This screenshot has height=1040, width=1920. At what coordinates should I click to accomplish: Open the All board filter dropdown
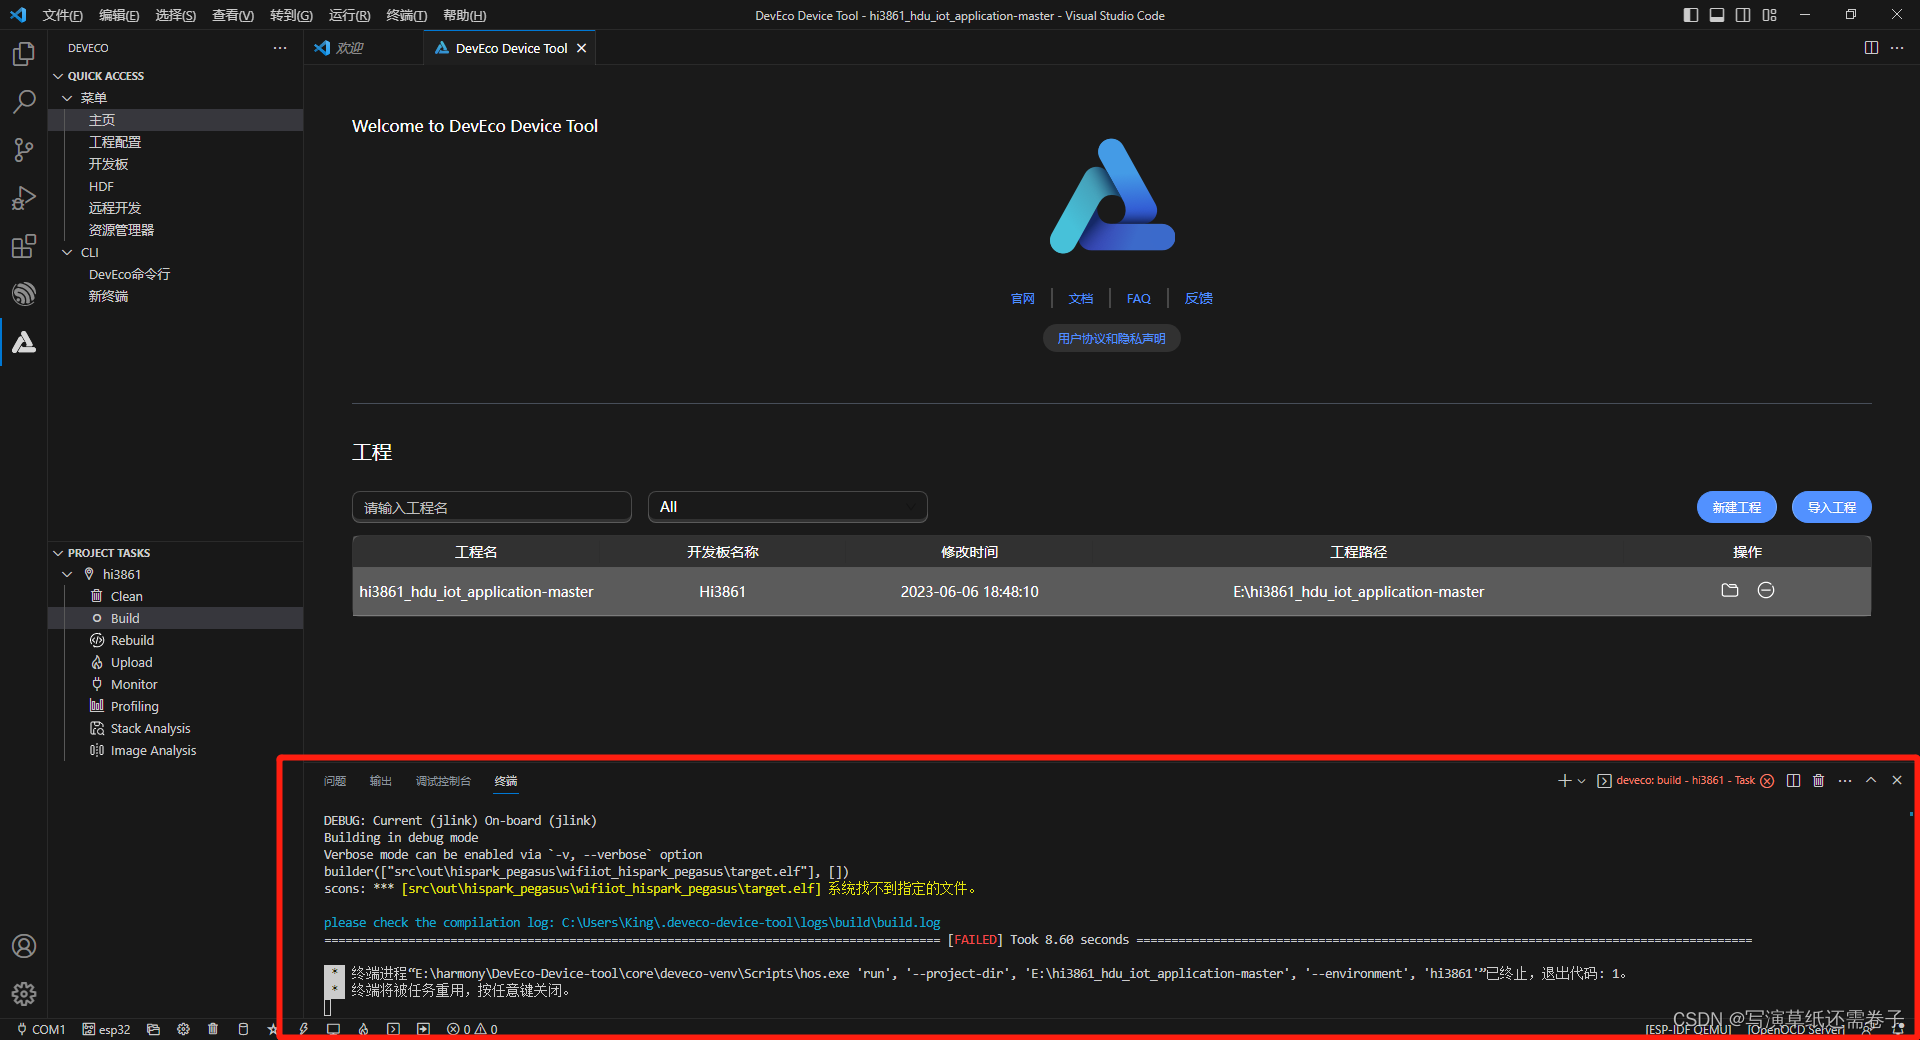point(788,507)
